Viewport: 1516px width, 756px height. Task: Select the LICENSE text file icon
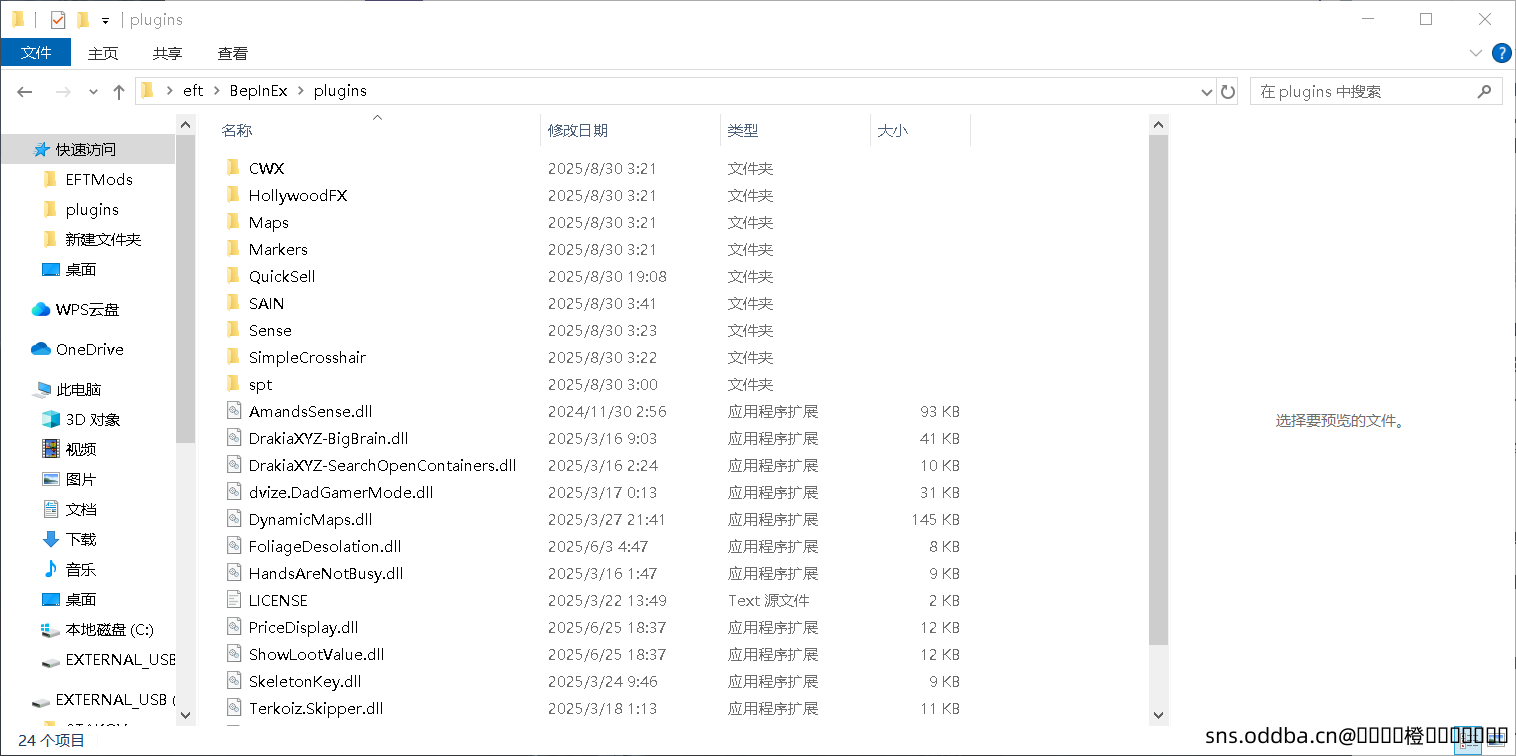coord(233,599)
